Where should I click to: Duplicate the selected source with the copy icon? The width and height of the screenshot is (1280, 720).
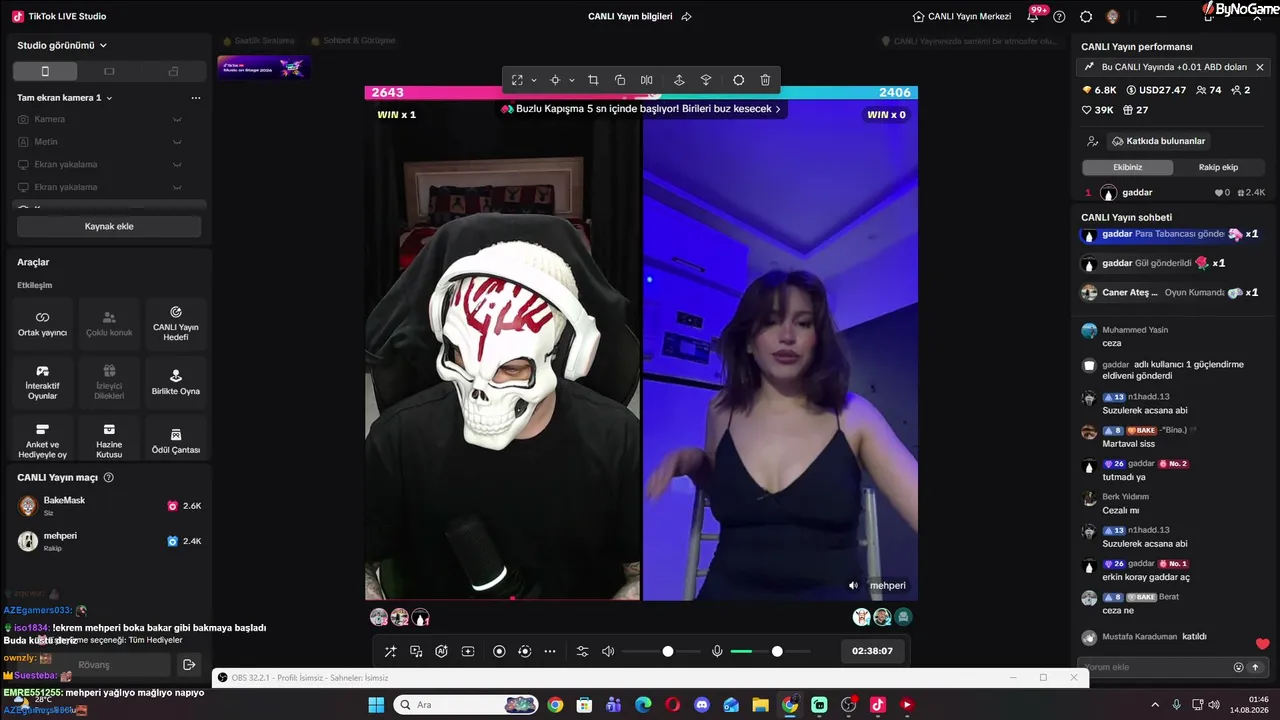pos(620,80)
